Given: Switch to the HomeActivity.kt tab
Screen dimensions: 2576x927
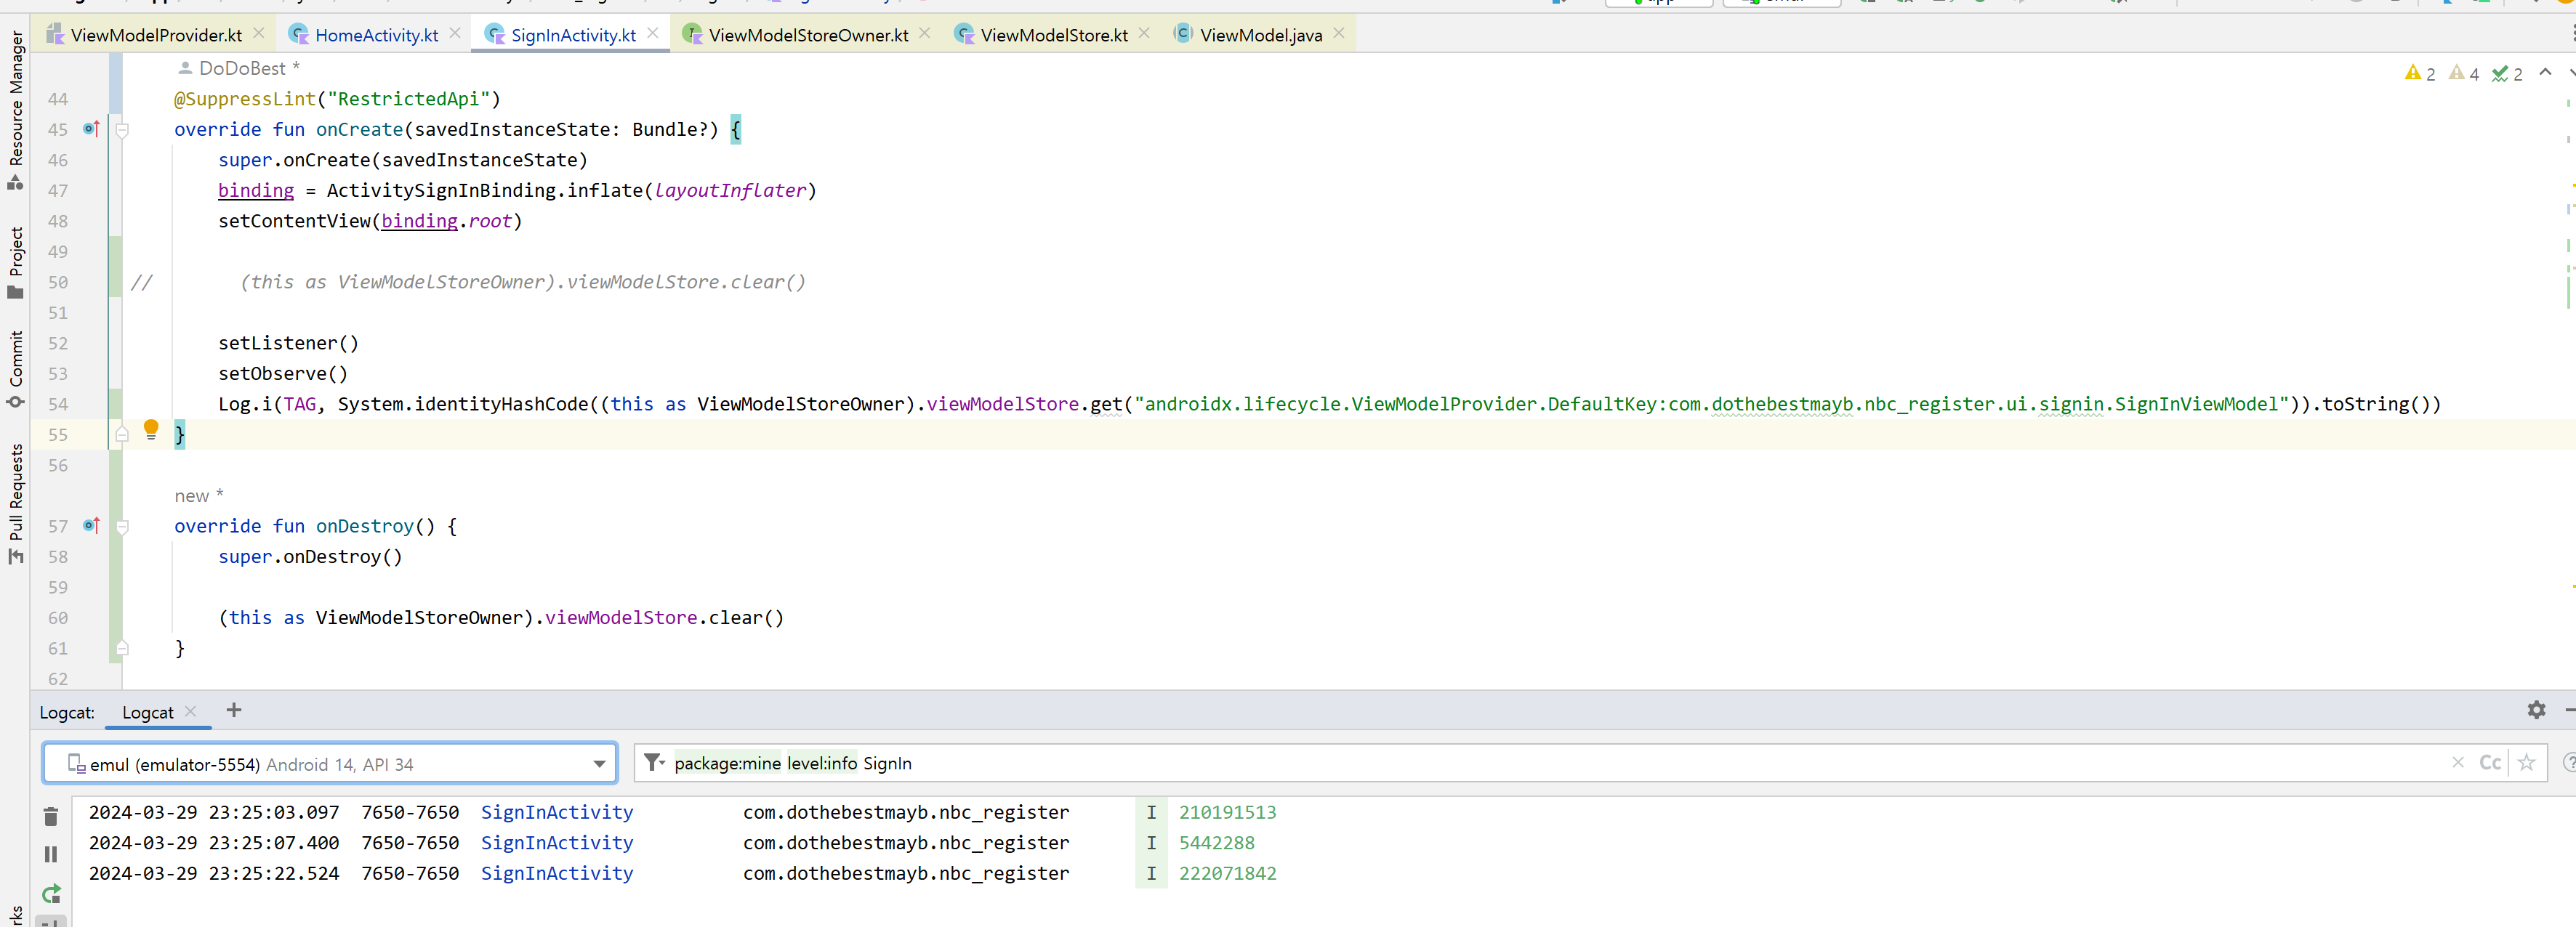Looking at the screenshot, I should [375, 35].
